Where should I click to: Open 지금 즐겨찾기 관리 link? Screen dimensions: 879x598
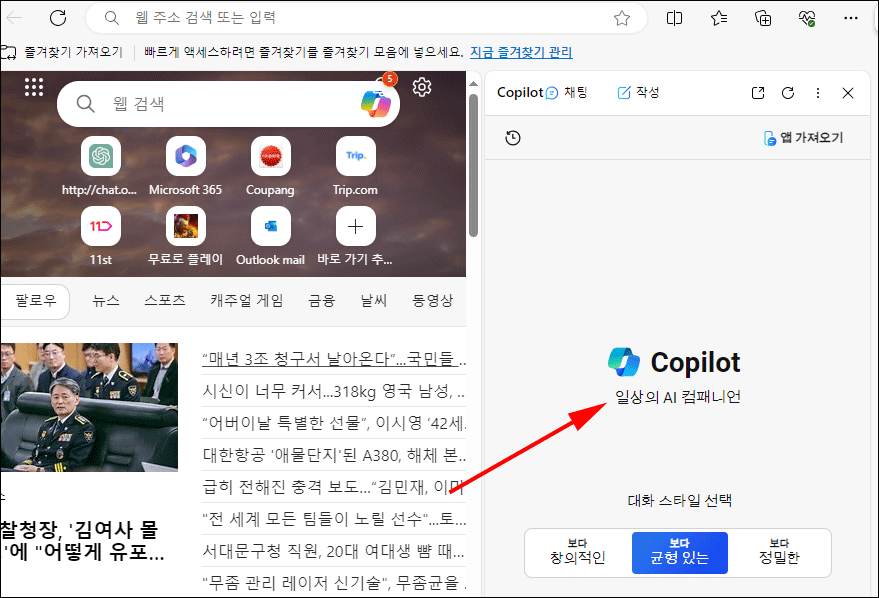(x=521, y=52)
